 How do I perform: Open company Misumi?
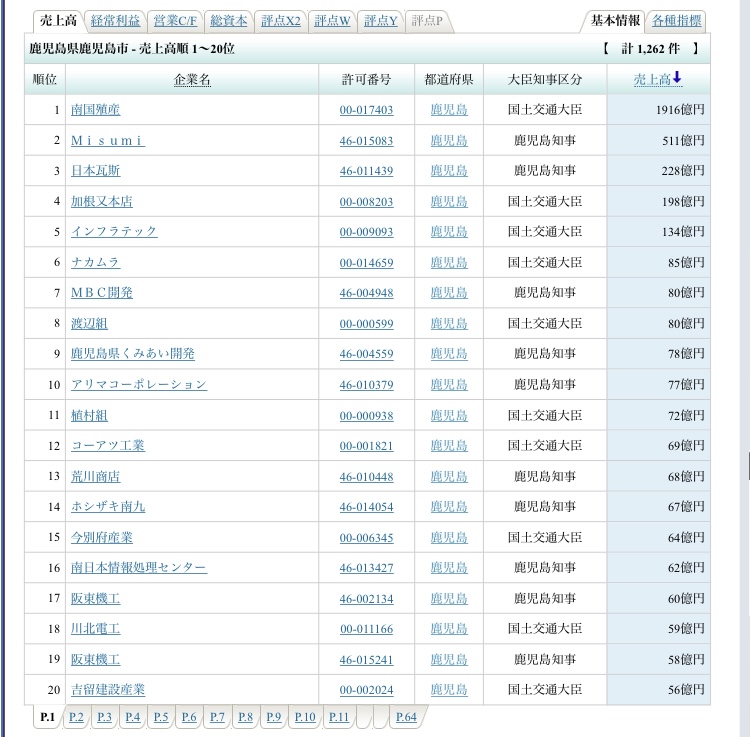click(x=108, y=141)
